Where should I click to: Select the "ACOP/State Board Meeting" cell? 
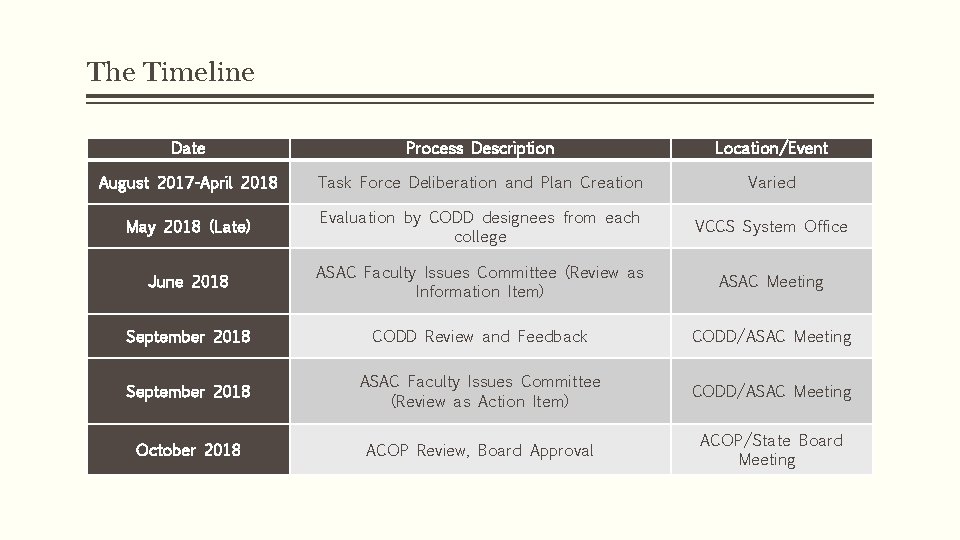[771, 450]
